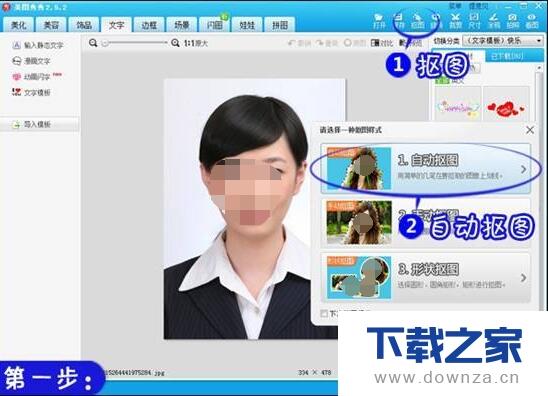Click the 打开 (open) toolbar icon

[x=379, y=21]
